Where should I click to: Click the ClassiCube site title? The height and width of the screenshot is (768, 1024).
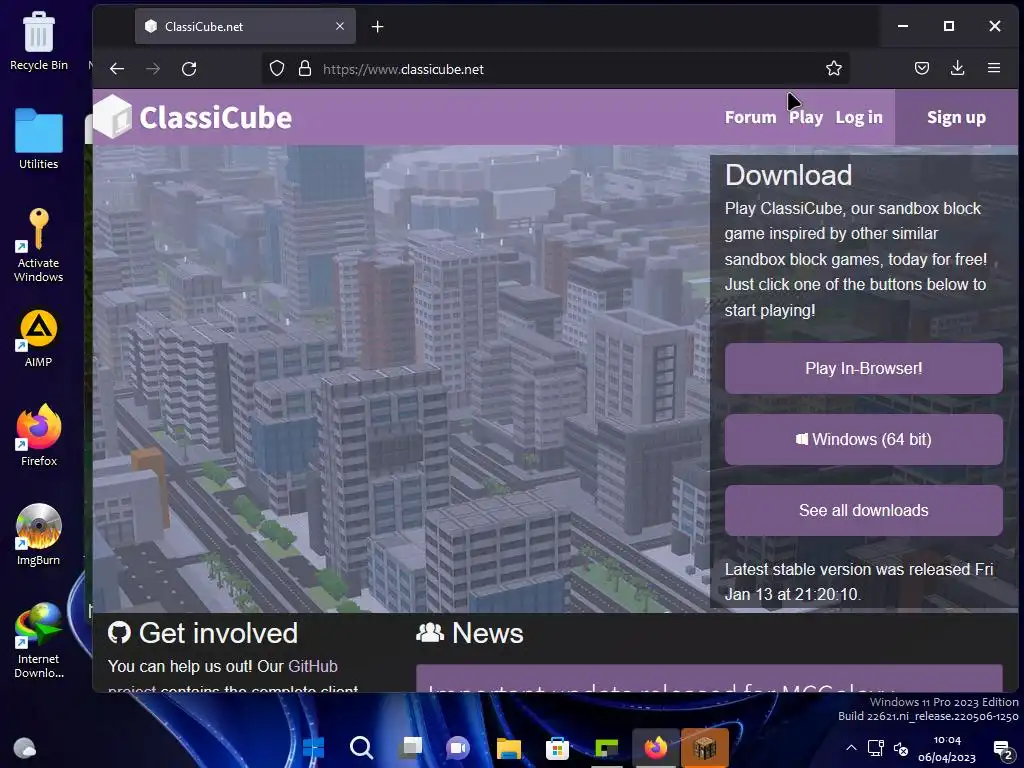(x=216, y=118)
